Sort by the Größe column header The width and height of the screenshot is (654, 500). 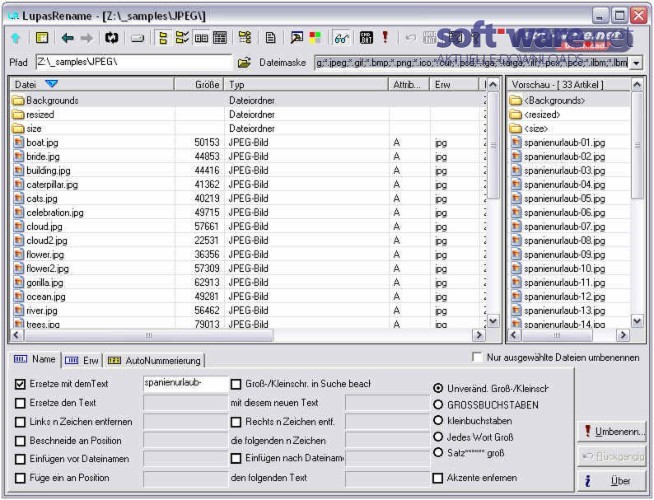pyautogui.click(x=199, y=85)
